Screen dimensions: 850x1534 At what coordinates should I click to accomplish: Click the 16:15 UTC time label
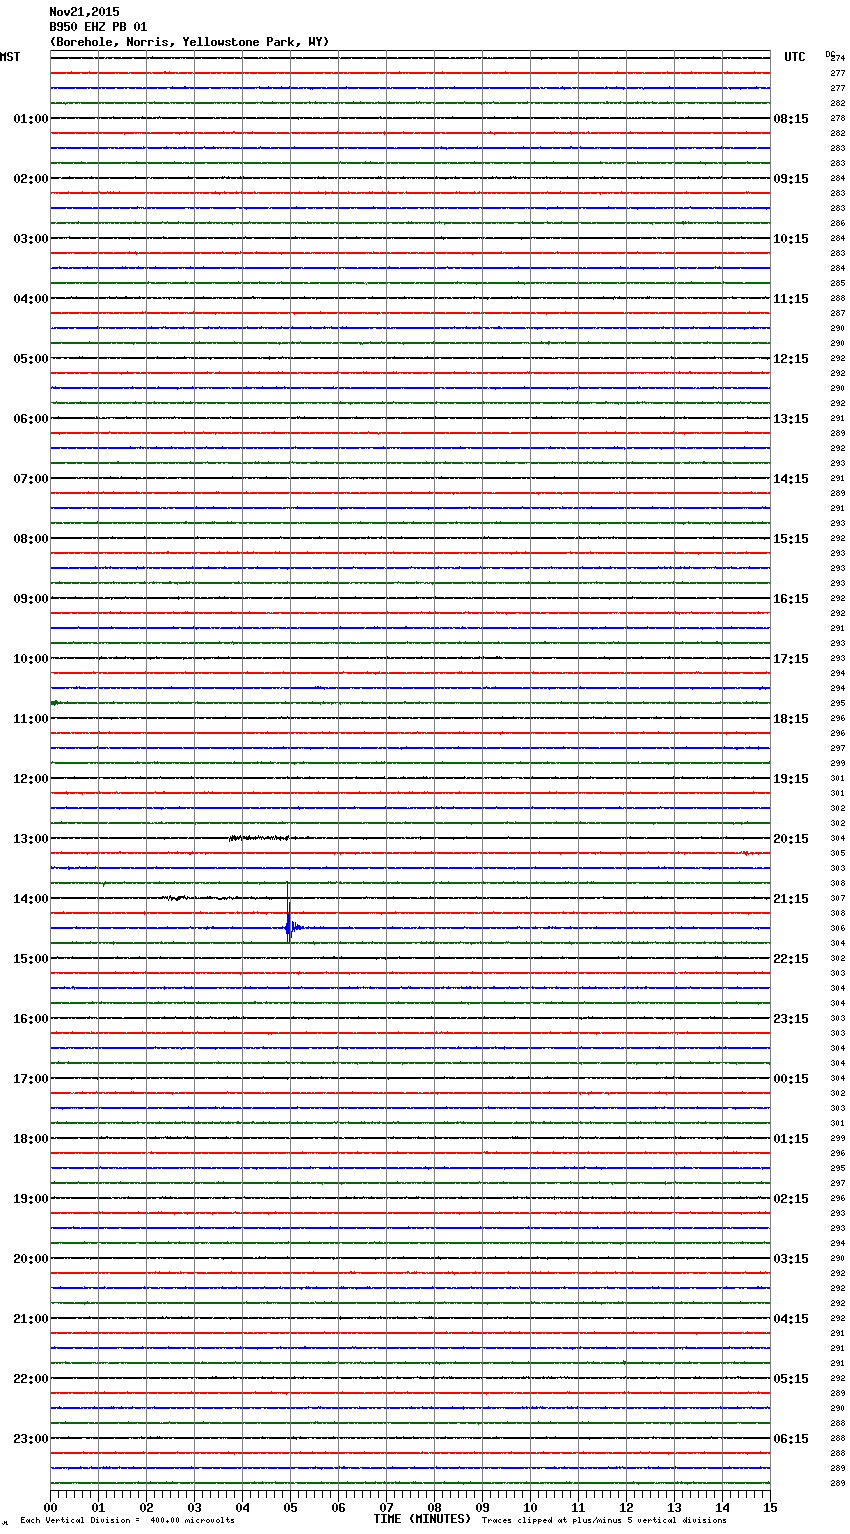click(x=791, y=599)
